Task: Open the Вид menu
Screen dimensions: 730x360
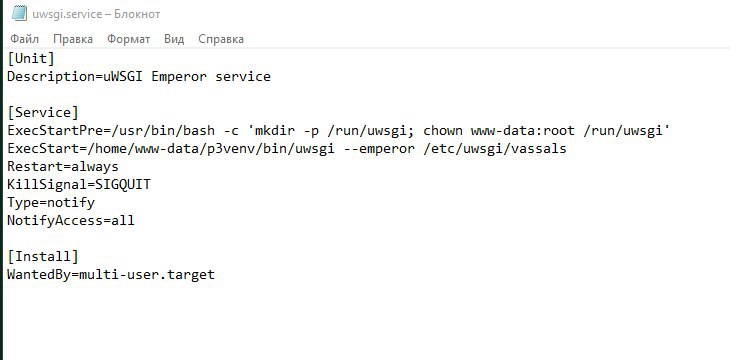Action: (174, 39)
